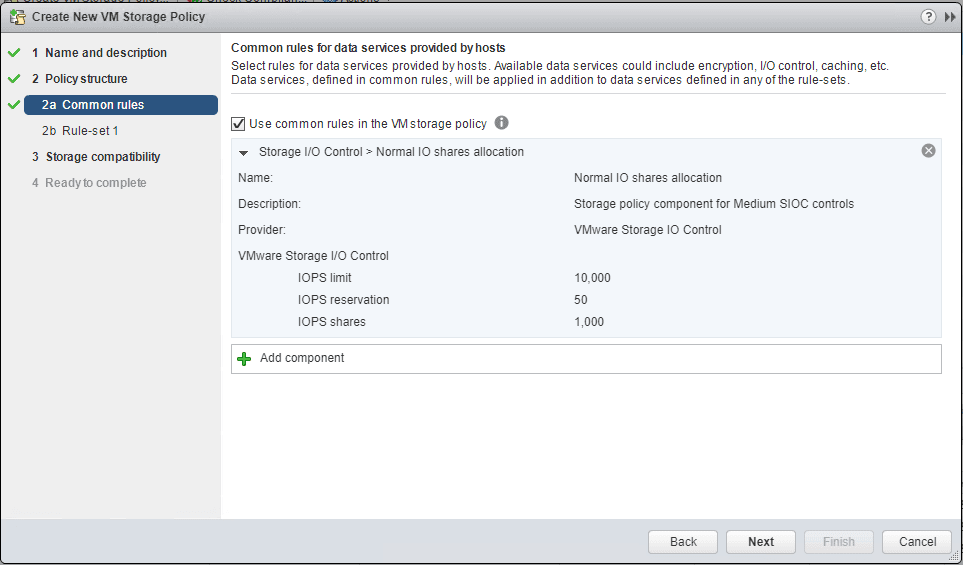
Task: Remove the Storage I/O Control component
Action: [x=928, y=151]
